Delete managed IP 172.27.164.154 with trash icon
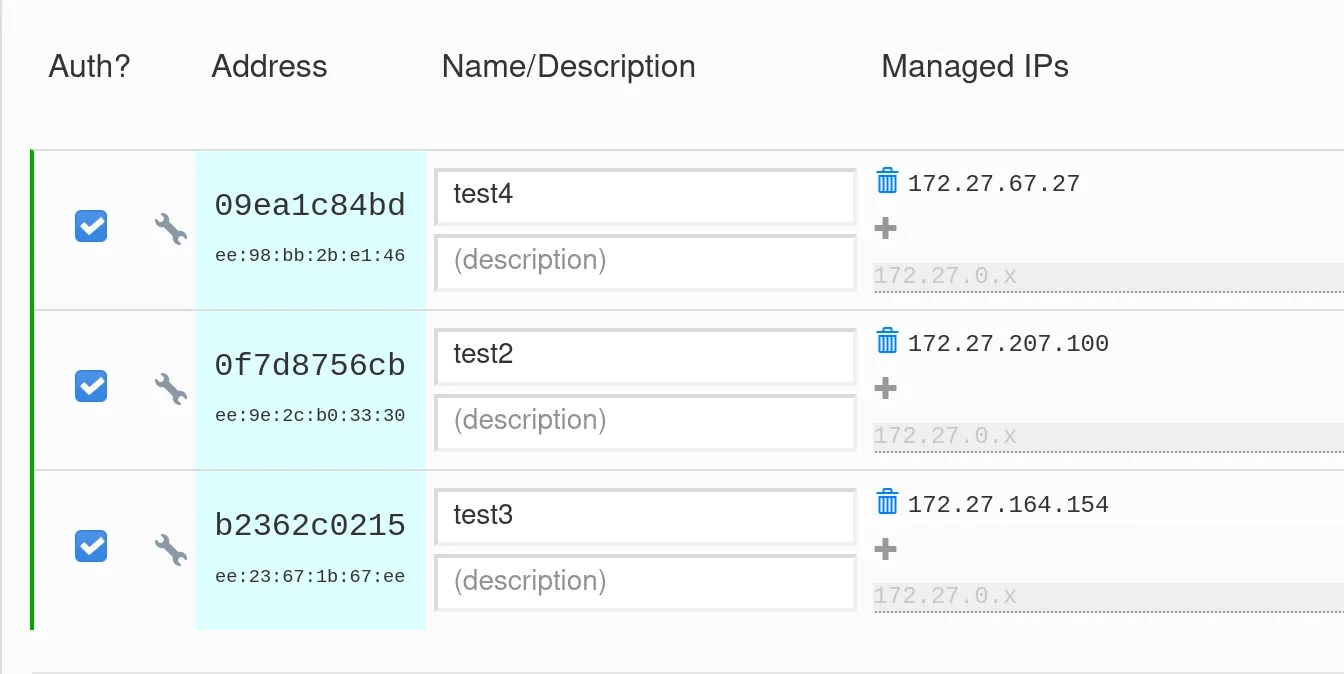Screen dimensions: 1344x674 click(x=887, y=502)
